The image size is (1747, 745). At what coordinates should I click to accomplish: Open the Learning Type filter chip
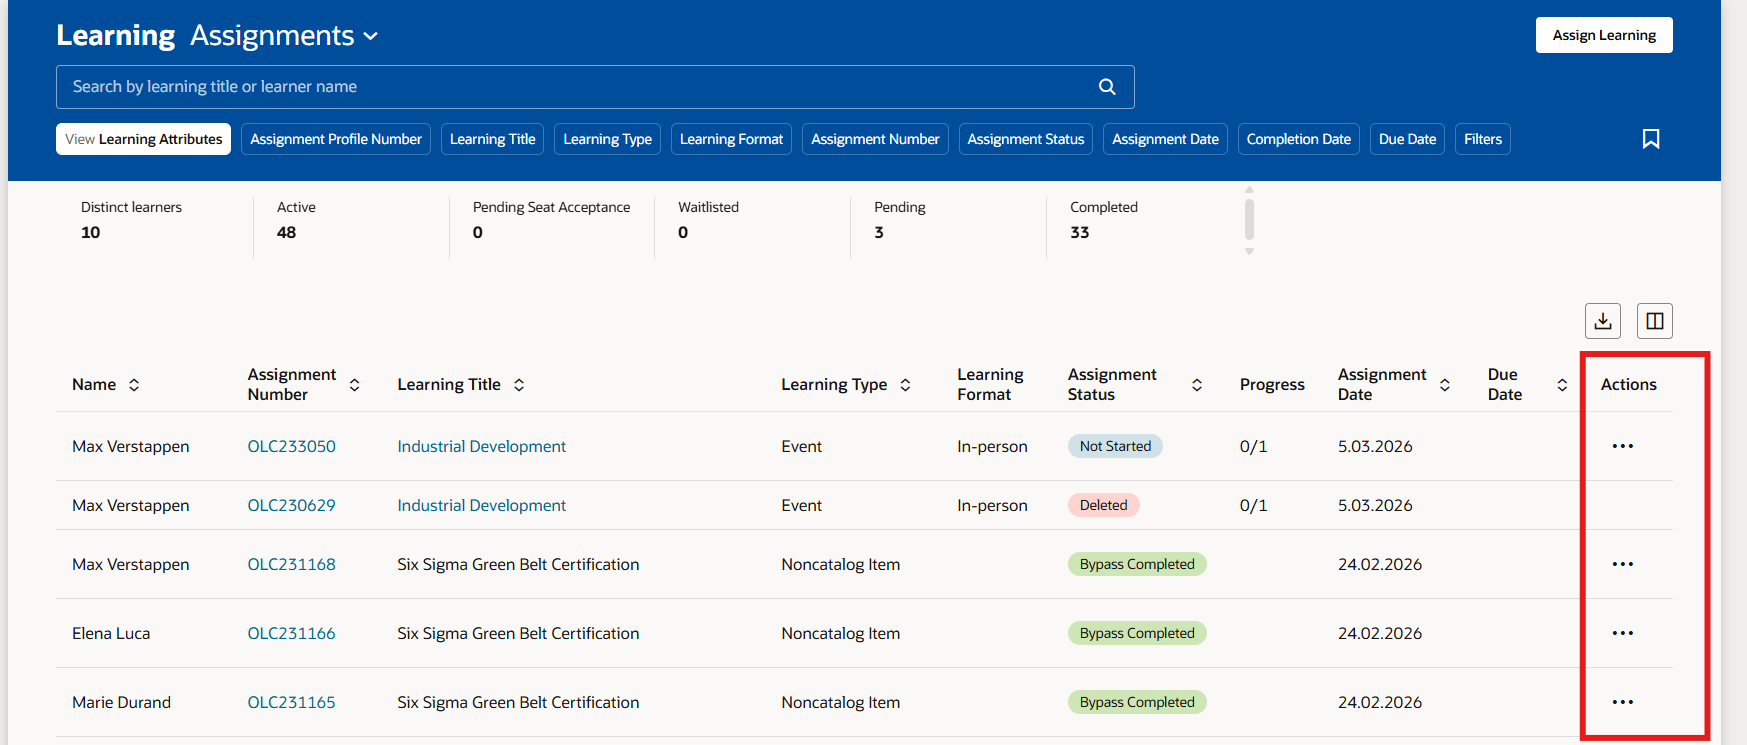click(607, 139)
